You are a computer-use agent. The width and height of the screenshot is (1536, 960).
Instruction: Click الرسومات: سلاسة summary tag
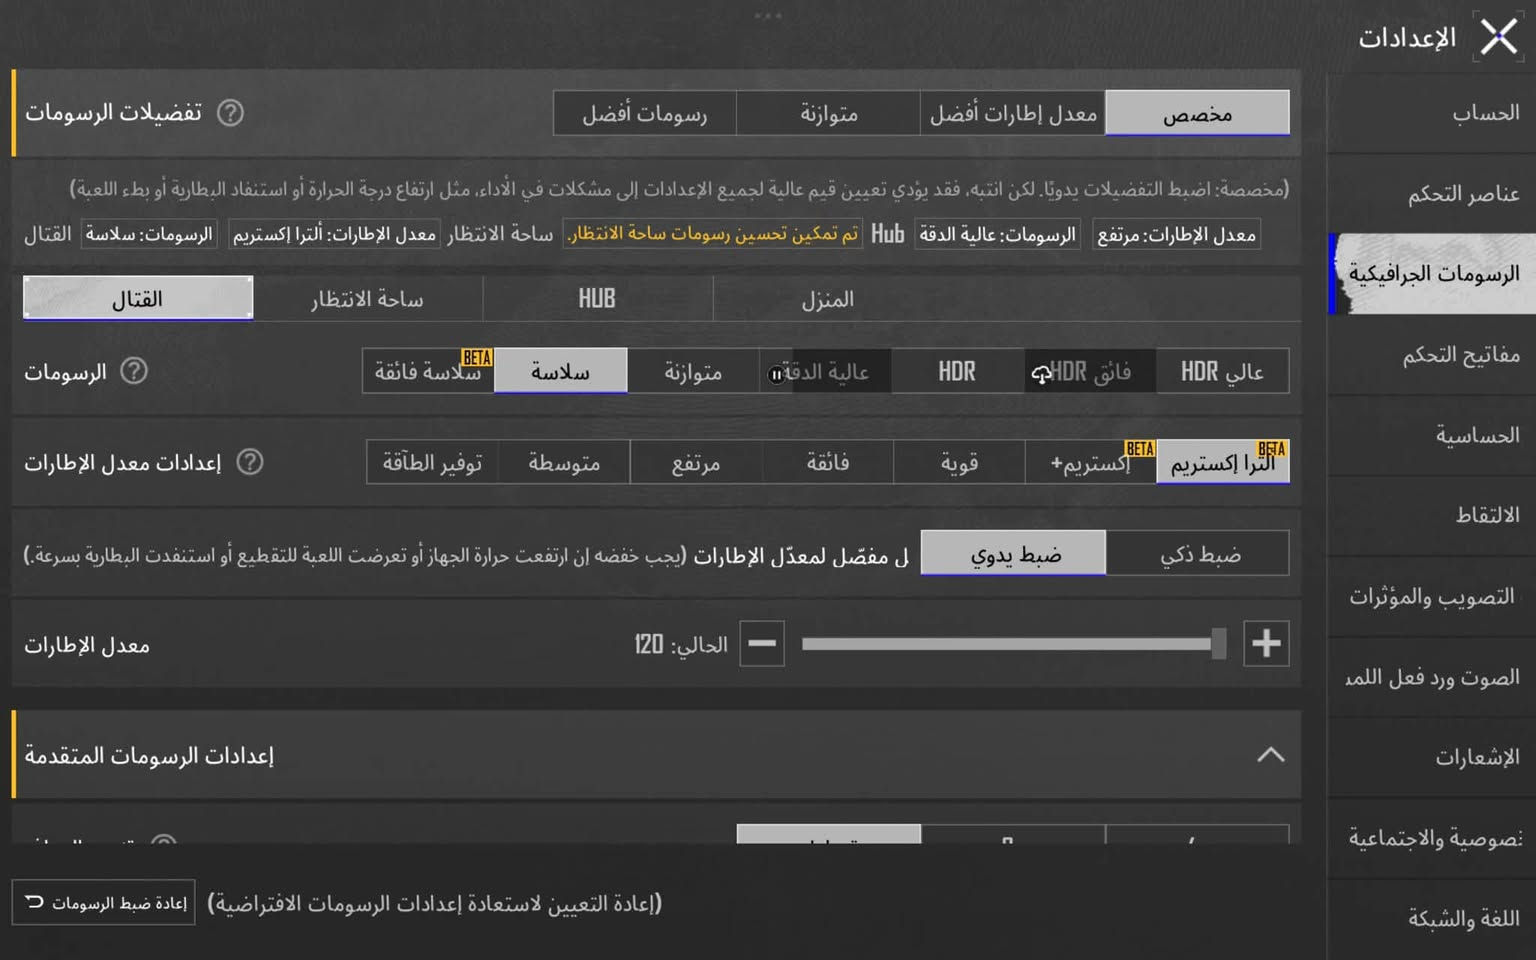pos(149,234)
